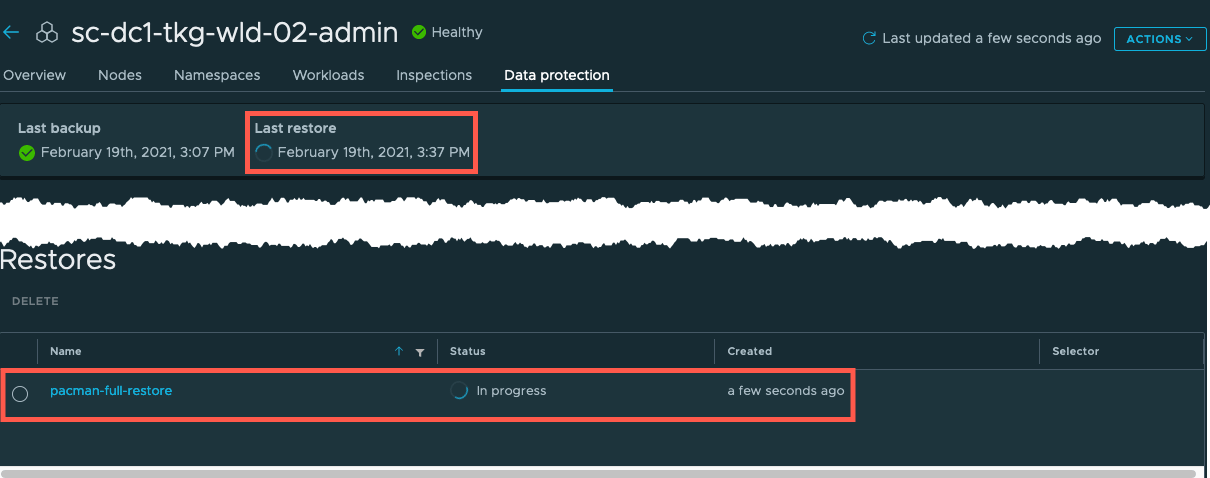Click the green Healthy status checkmark
Screen dimensions: 1210x478
pos(419,33)
